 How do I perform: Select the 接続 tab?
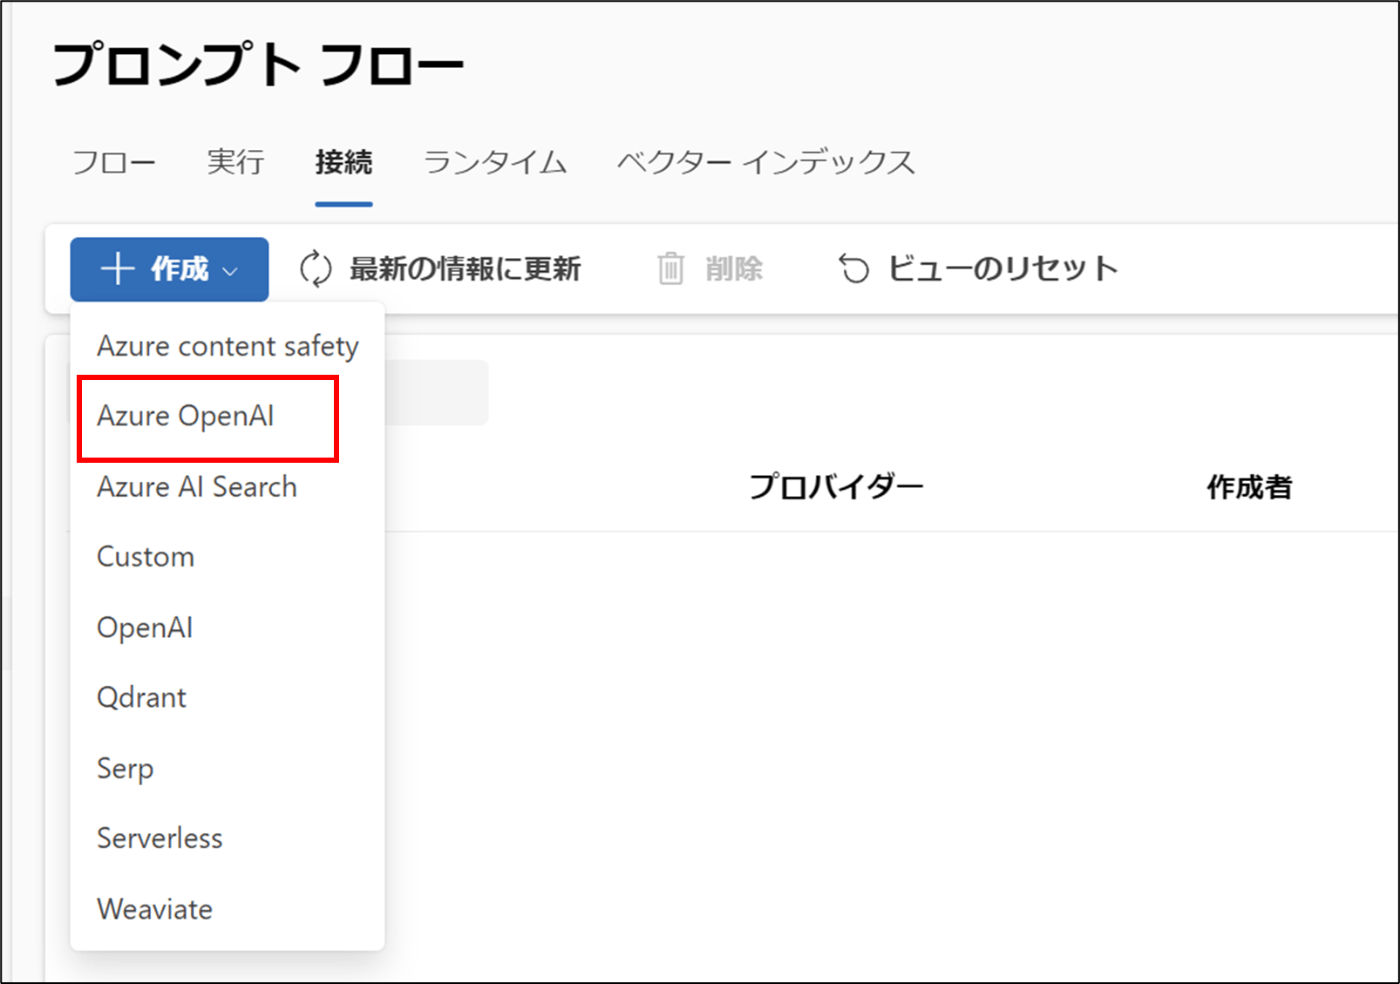pos(344,162)
